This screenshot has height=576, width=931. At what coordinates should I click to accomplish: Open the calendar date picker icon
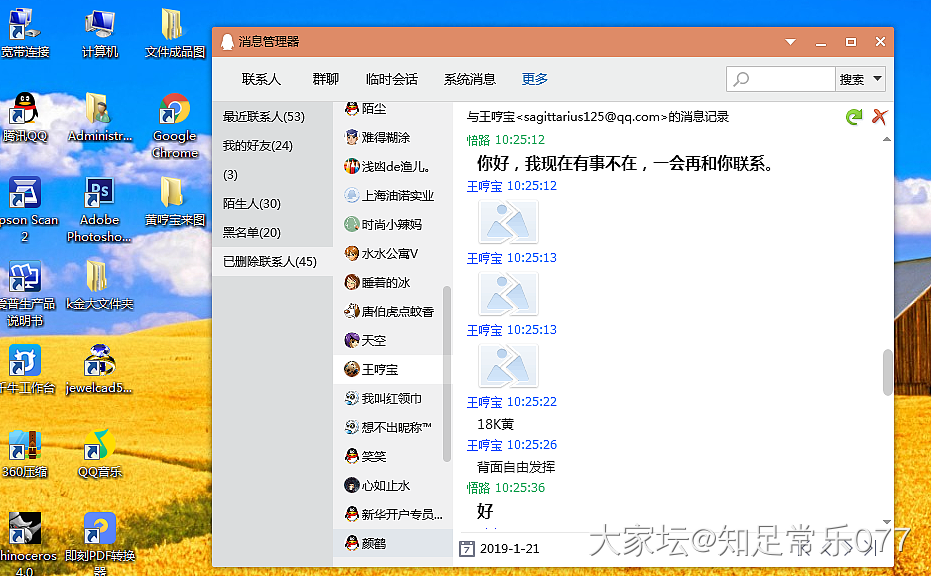(x=466, y=548)
